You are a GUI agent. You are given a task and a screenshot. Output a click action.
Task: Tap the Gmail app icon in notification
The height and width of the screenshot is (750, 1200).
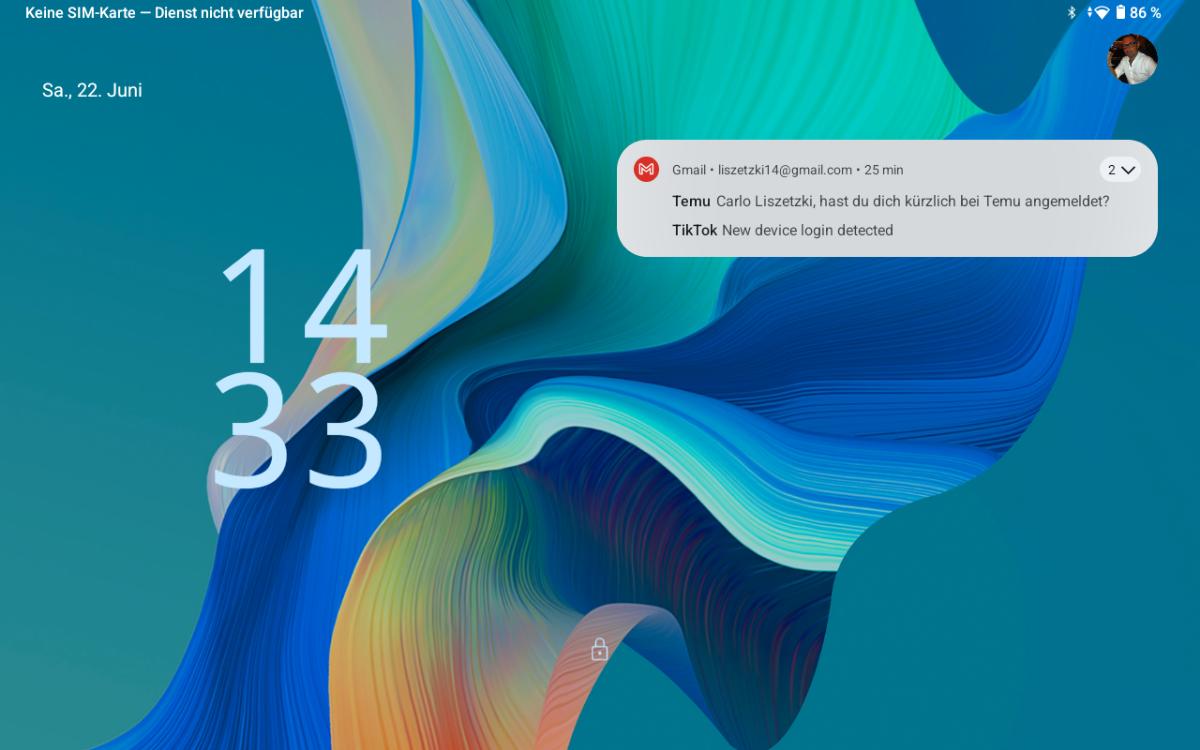(646, 170)
